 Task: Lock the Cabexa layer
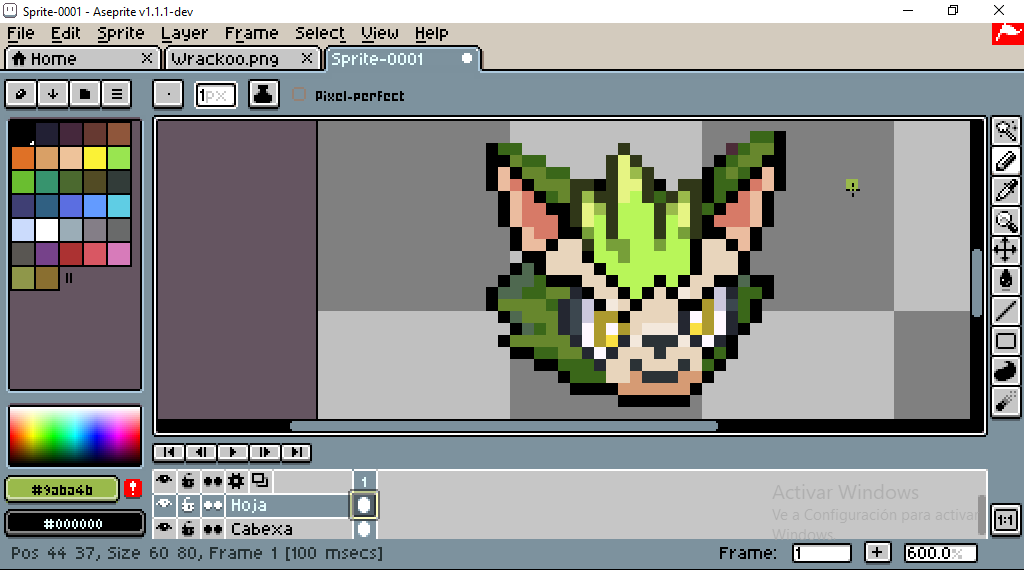point(188,528)
